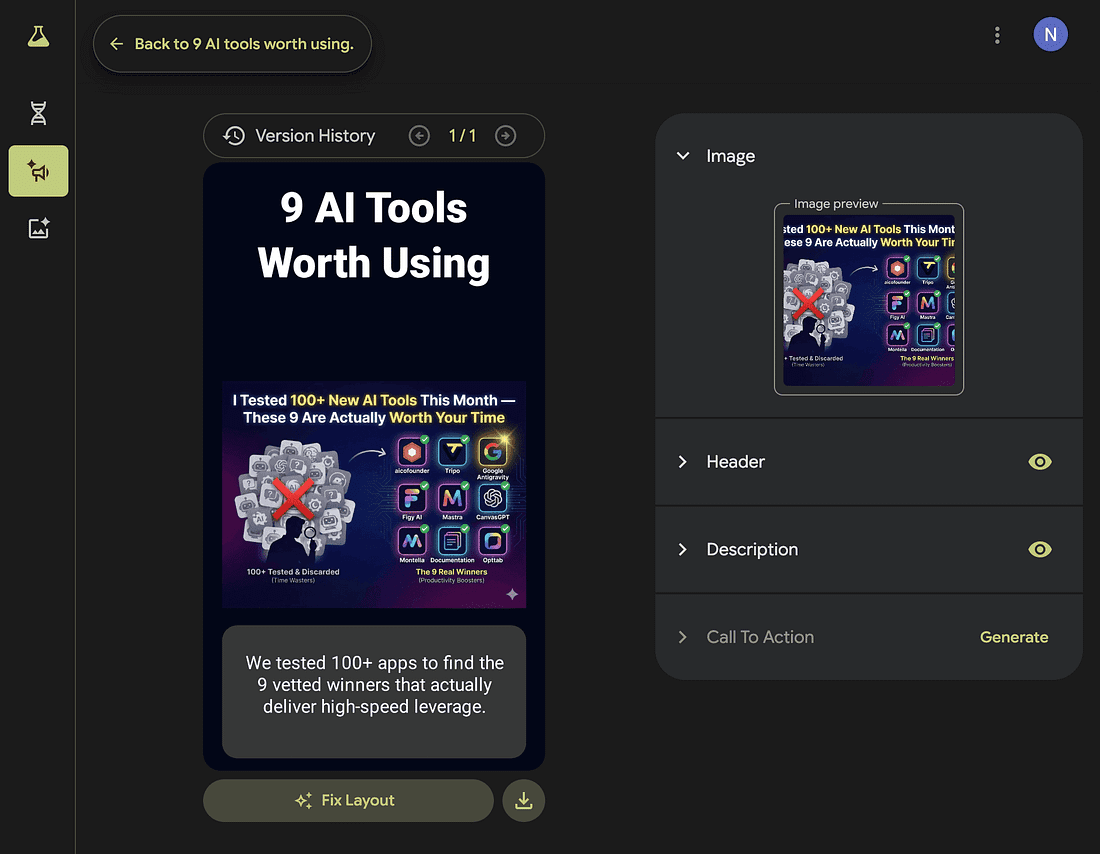Expand the Header section
Viewport: 1100px width, 854px height.
[683, 462]
